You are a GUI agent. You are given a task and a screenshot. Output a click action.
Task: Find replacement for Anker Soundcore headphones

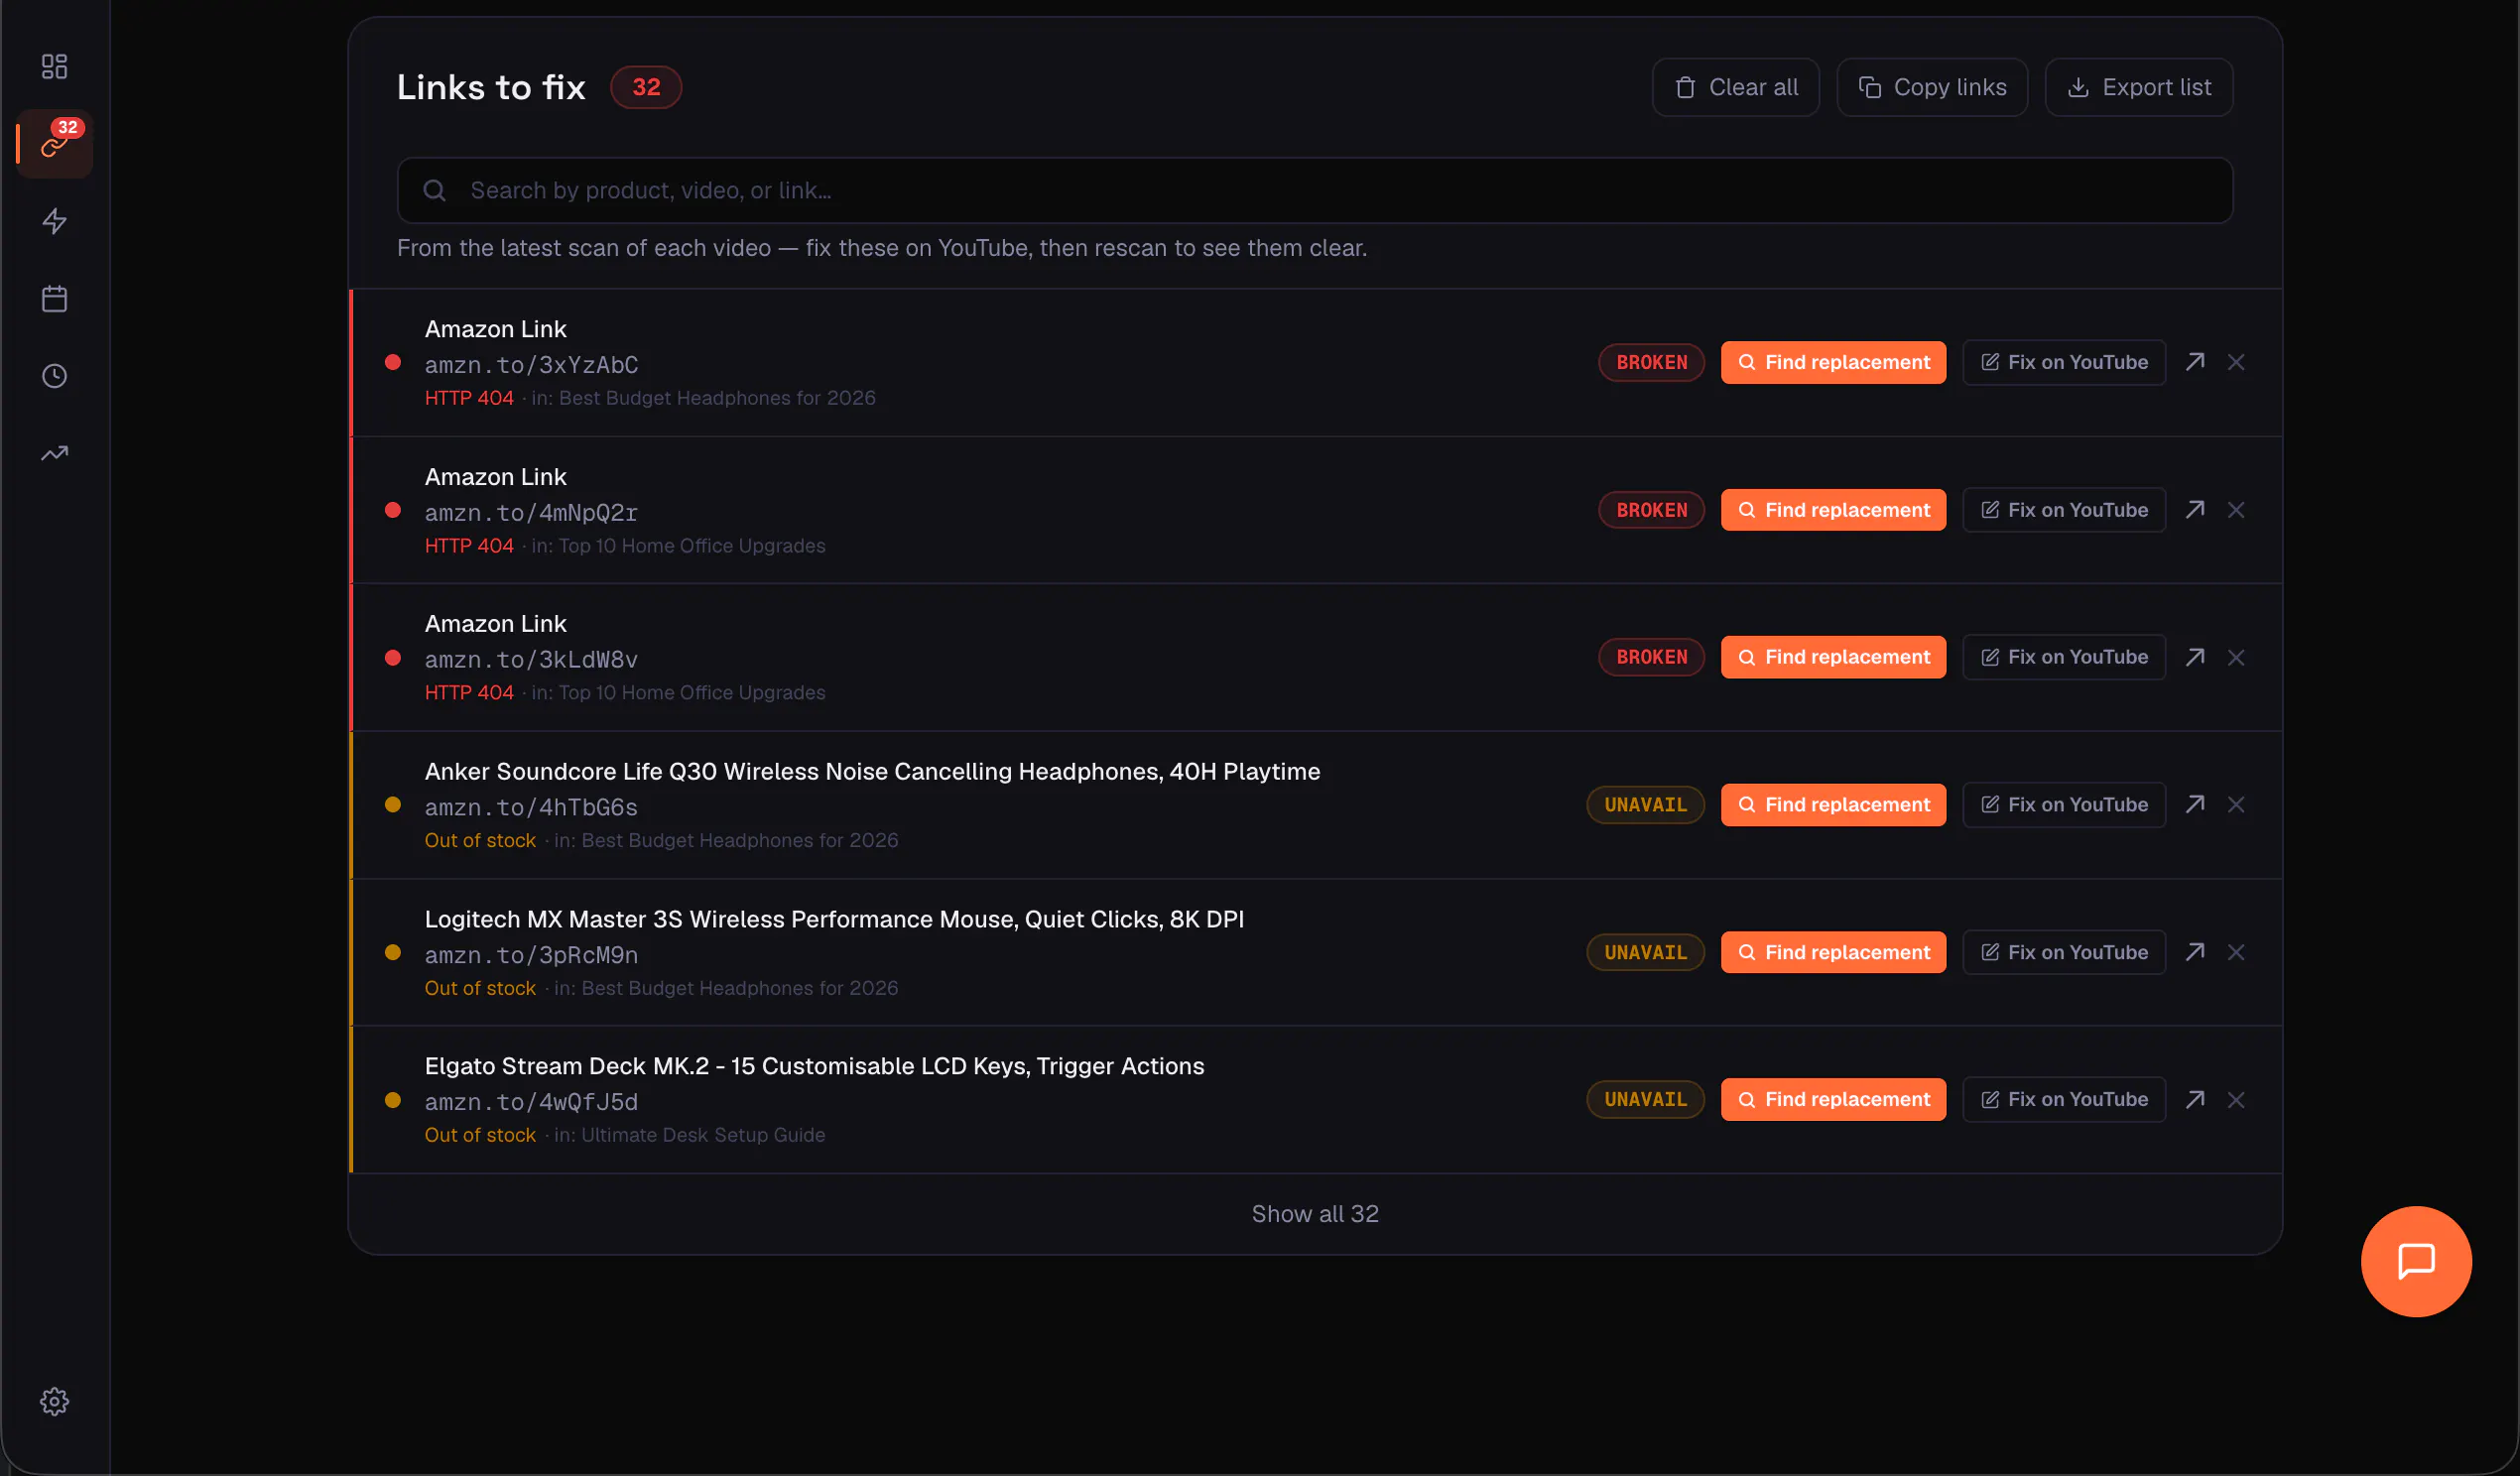click(x=1833, y=805)
